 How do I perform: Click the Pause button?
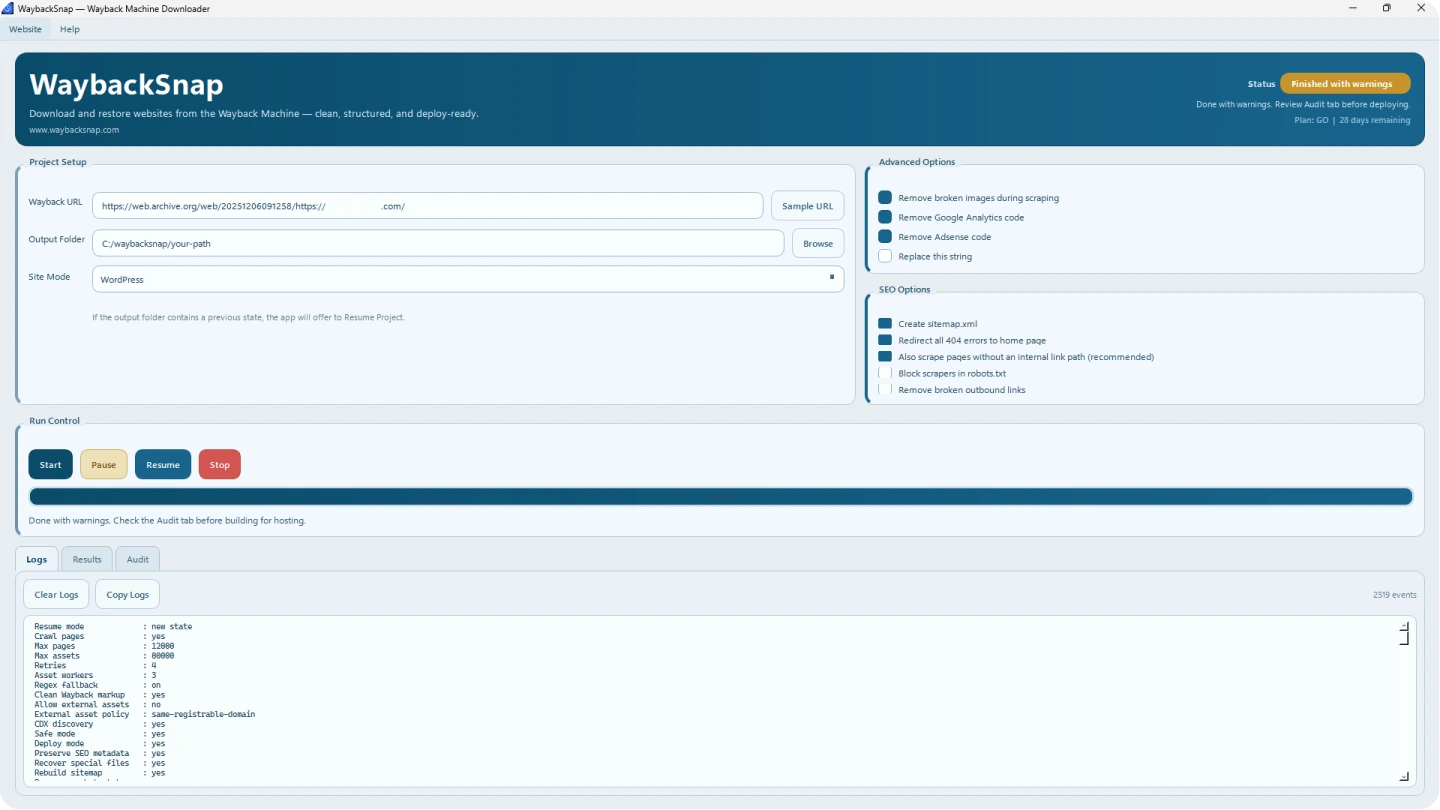pyautogui.click(x=104, y=464)
